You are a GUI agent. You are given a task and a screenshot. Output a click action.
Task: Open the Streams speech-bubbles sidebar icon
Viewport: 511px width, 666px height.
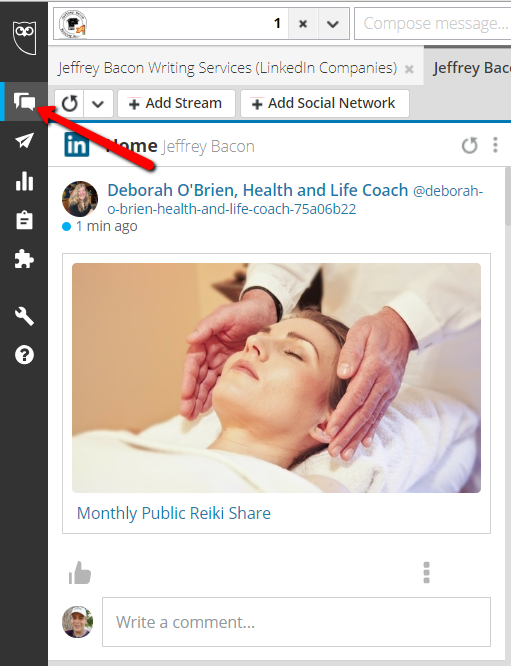tap(24, 102)
